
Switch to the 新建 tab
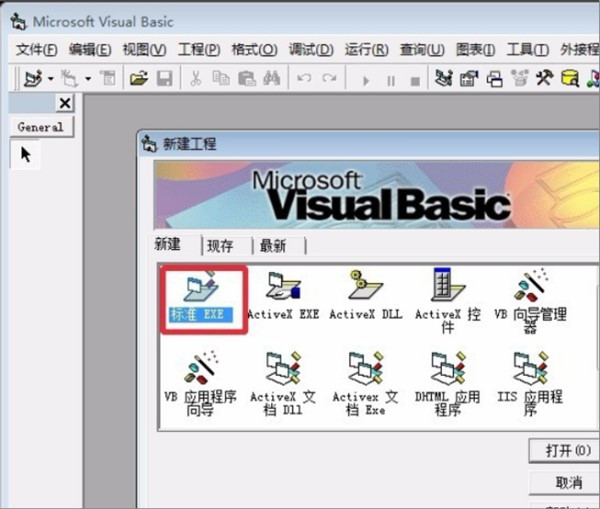click(x=168, y=244)
